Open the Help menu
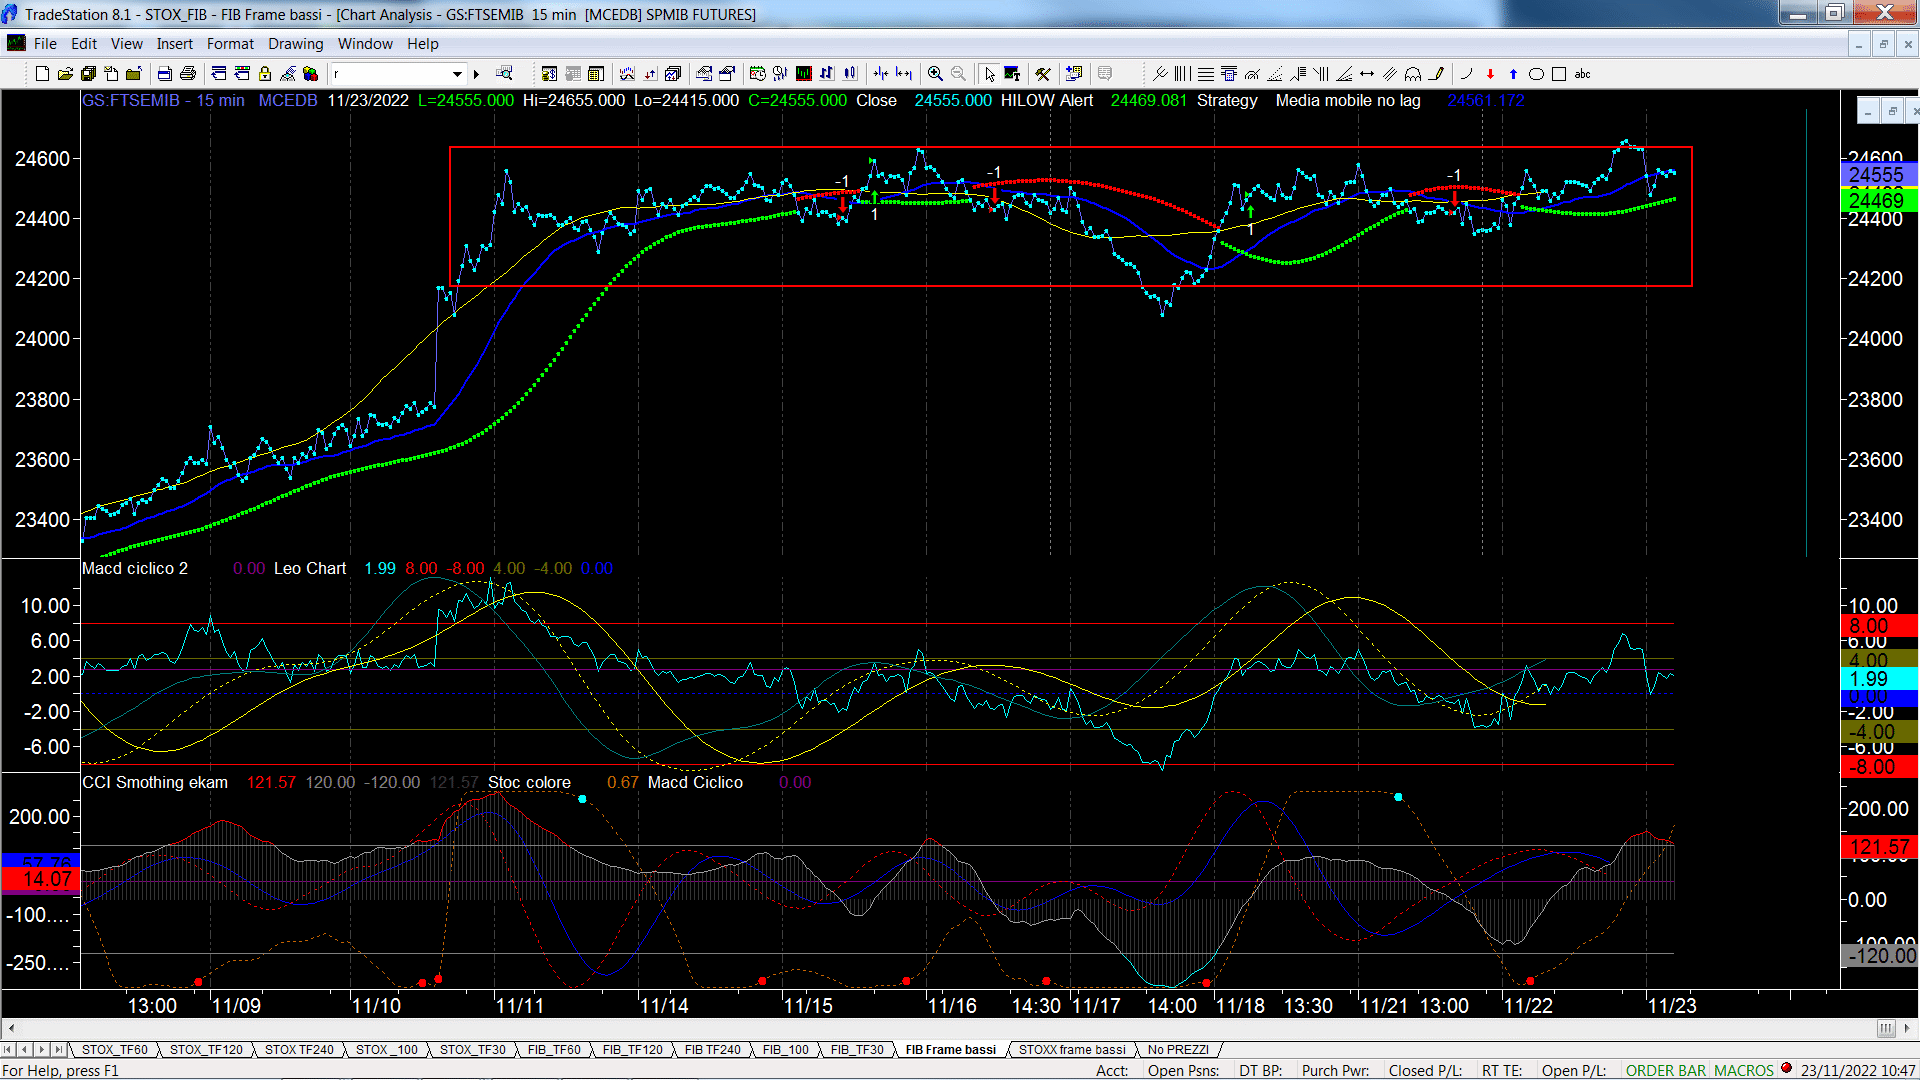 point(423,44)
